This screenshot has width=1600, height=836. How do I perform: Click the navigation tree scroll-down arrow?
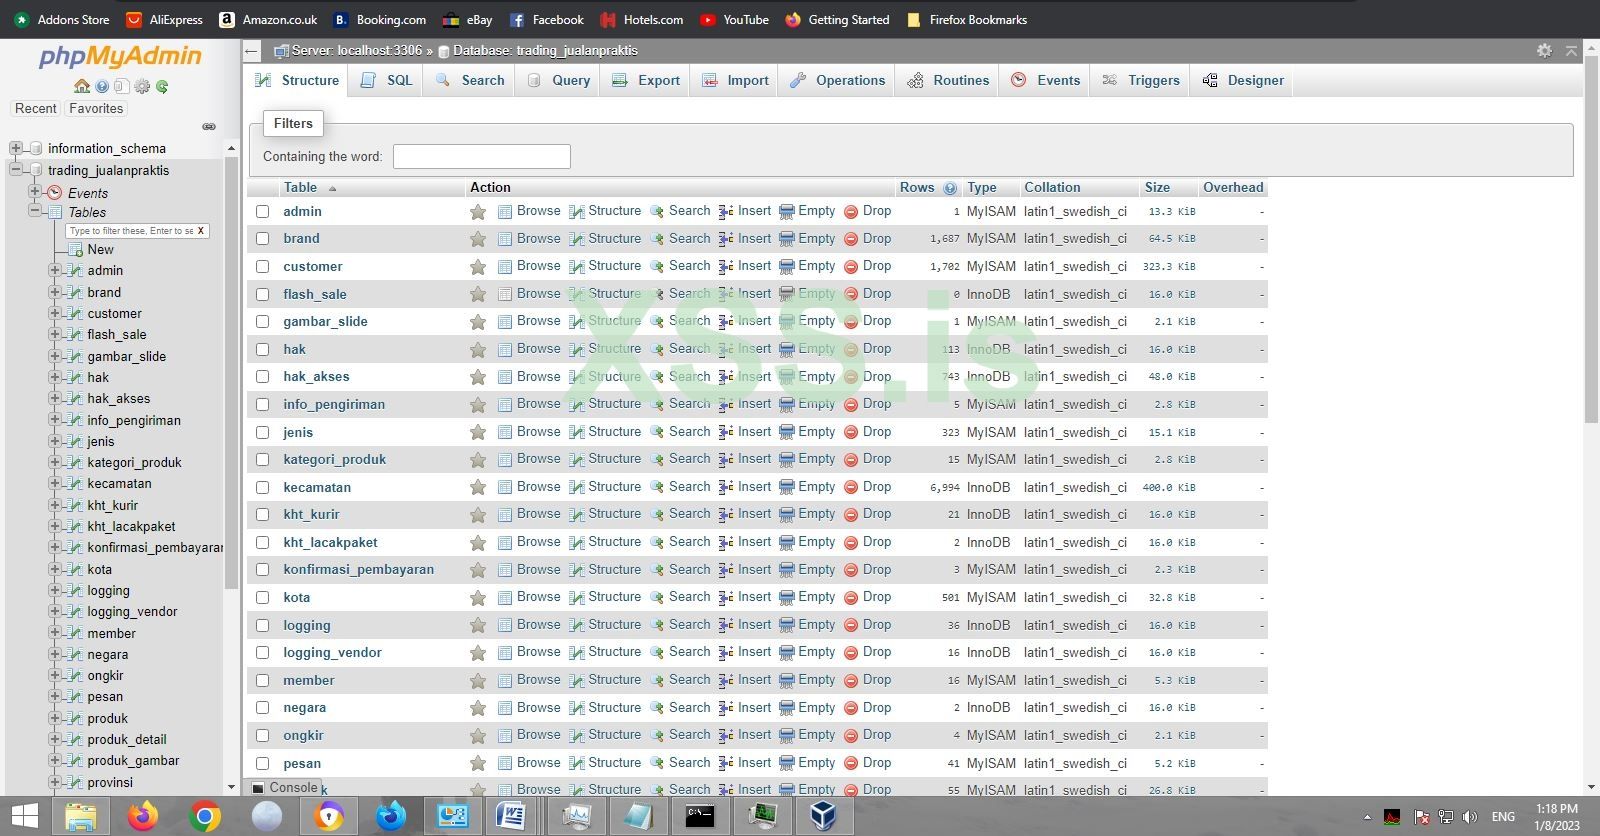click(x=231, y=788)
